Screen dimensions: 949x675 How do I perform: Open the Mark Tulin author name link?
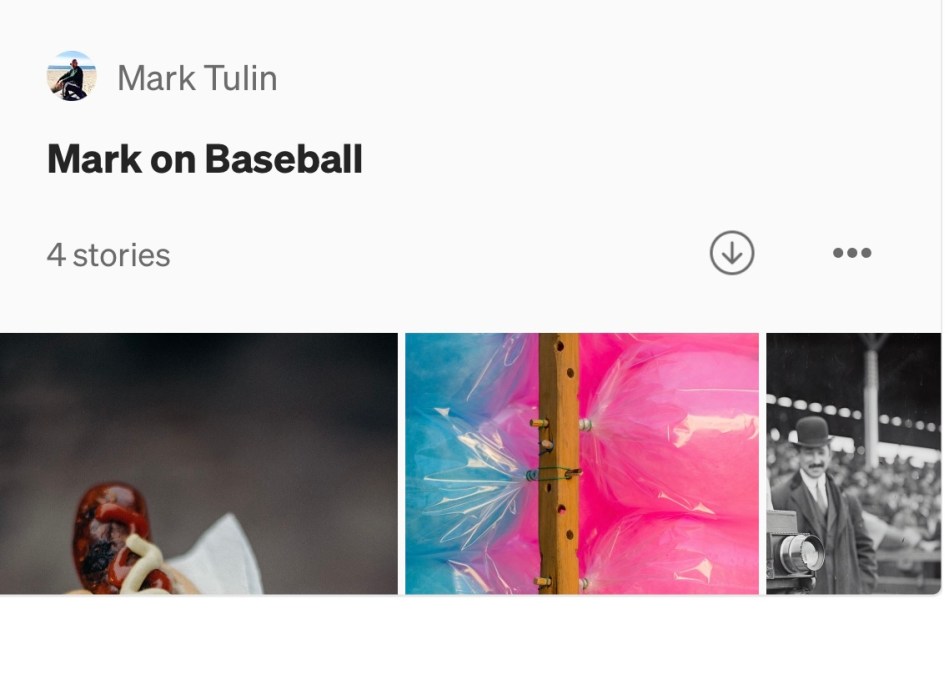pos(197,78)
